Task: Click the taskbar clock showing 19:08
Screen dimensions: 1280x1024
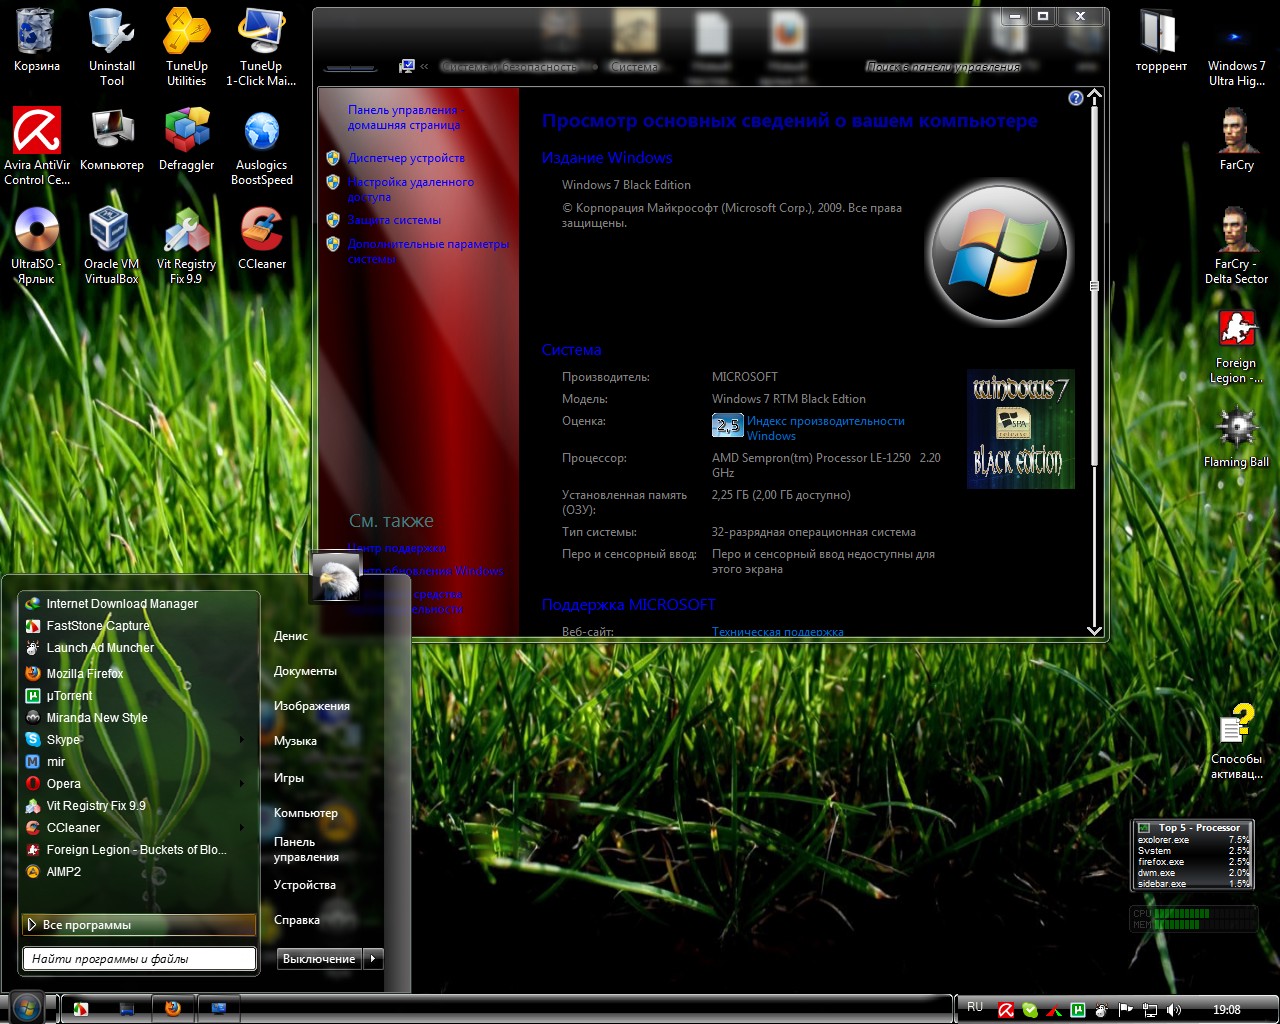Action: tap(1227, 1010)
